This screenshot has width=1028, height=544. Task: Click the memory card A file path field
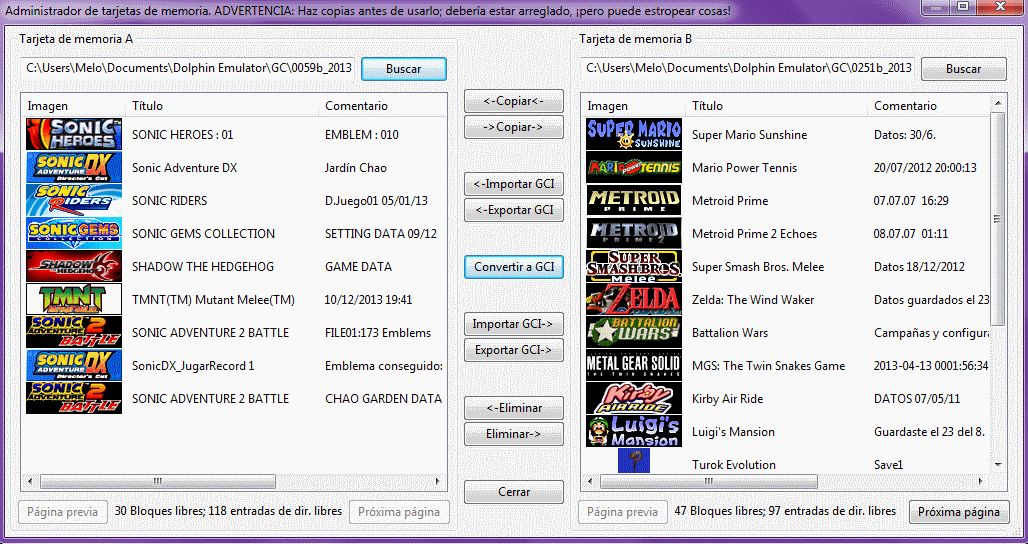tap(188, 68)
